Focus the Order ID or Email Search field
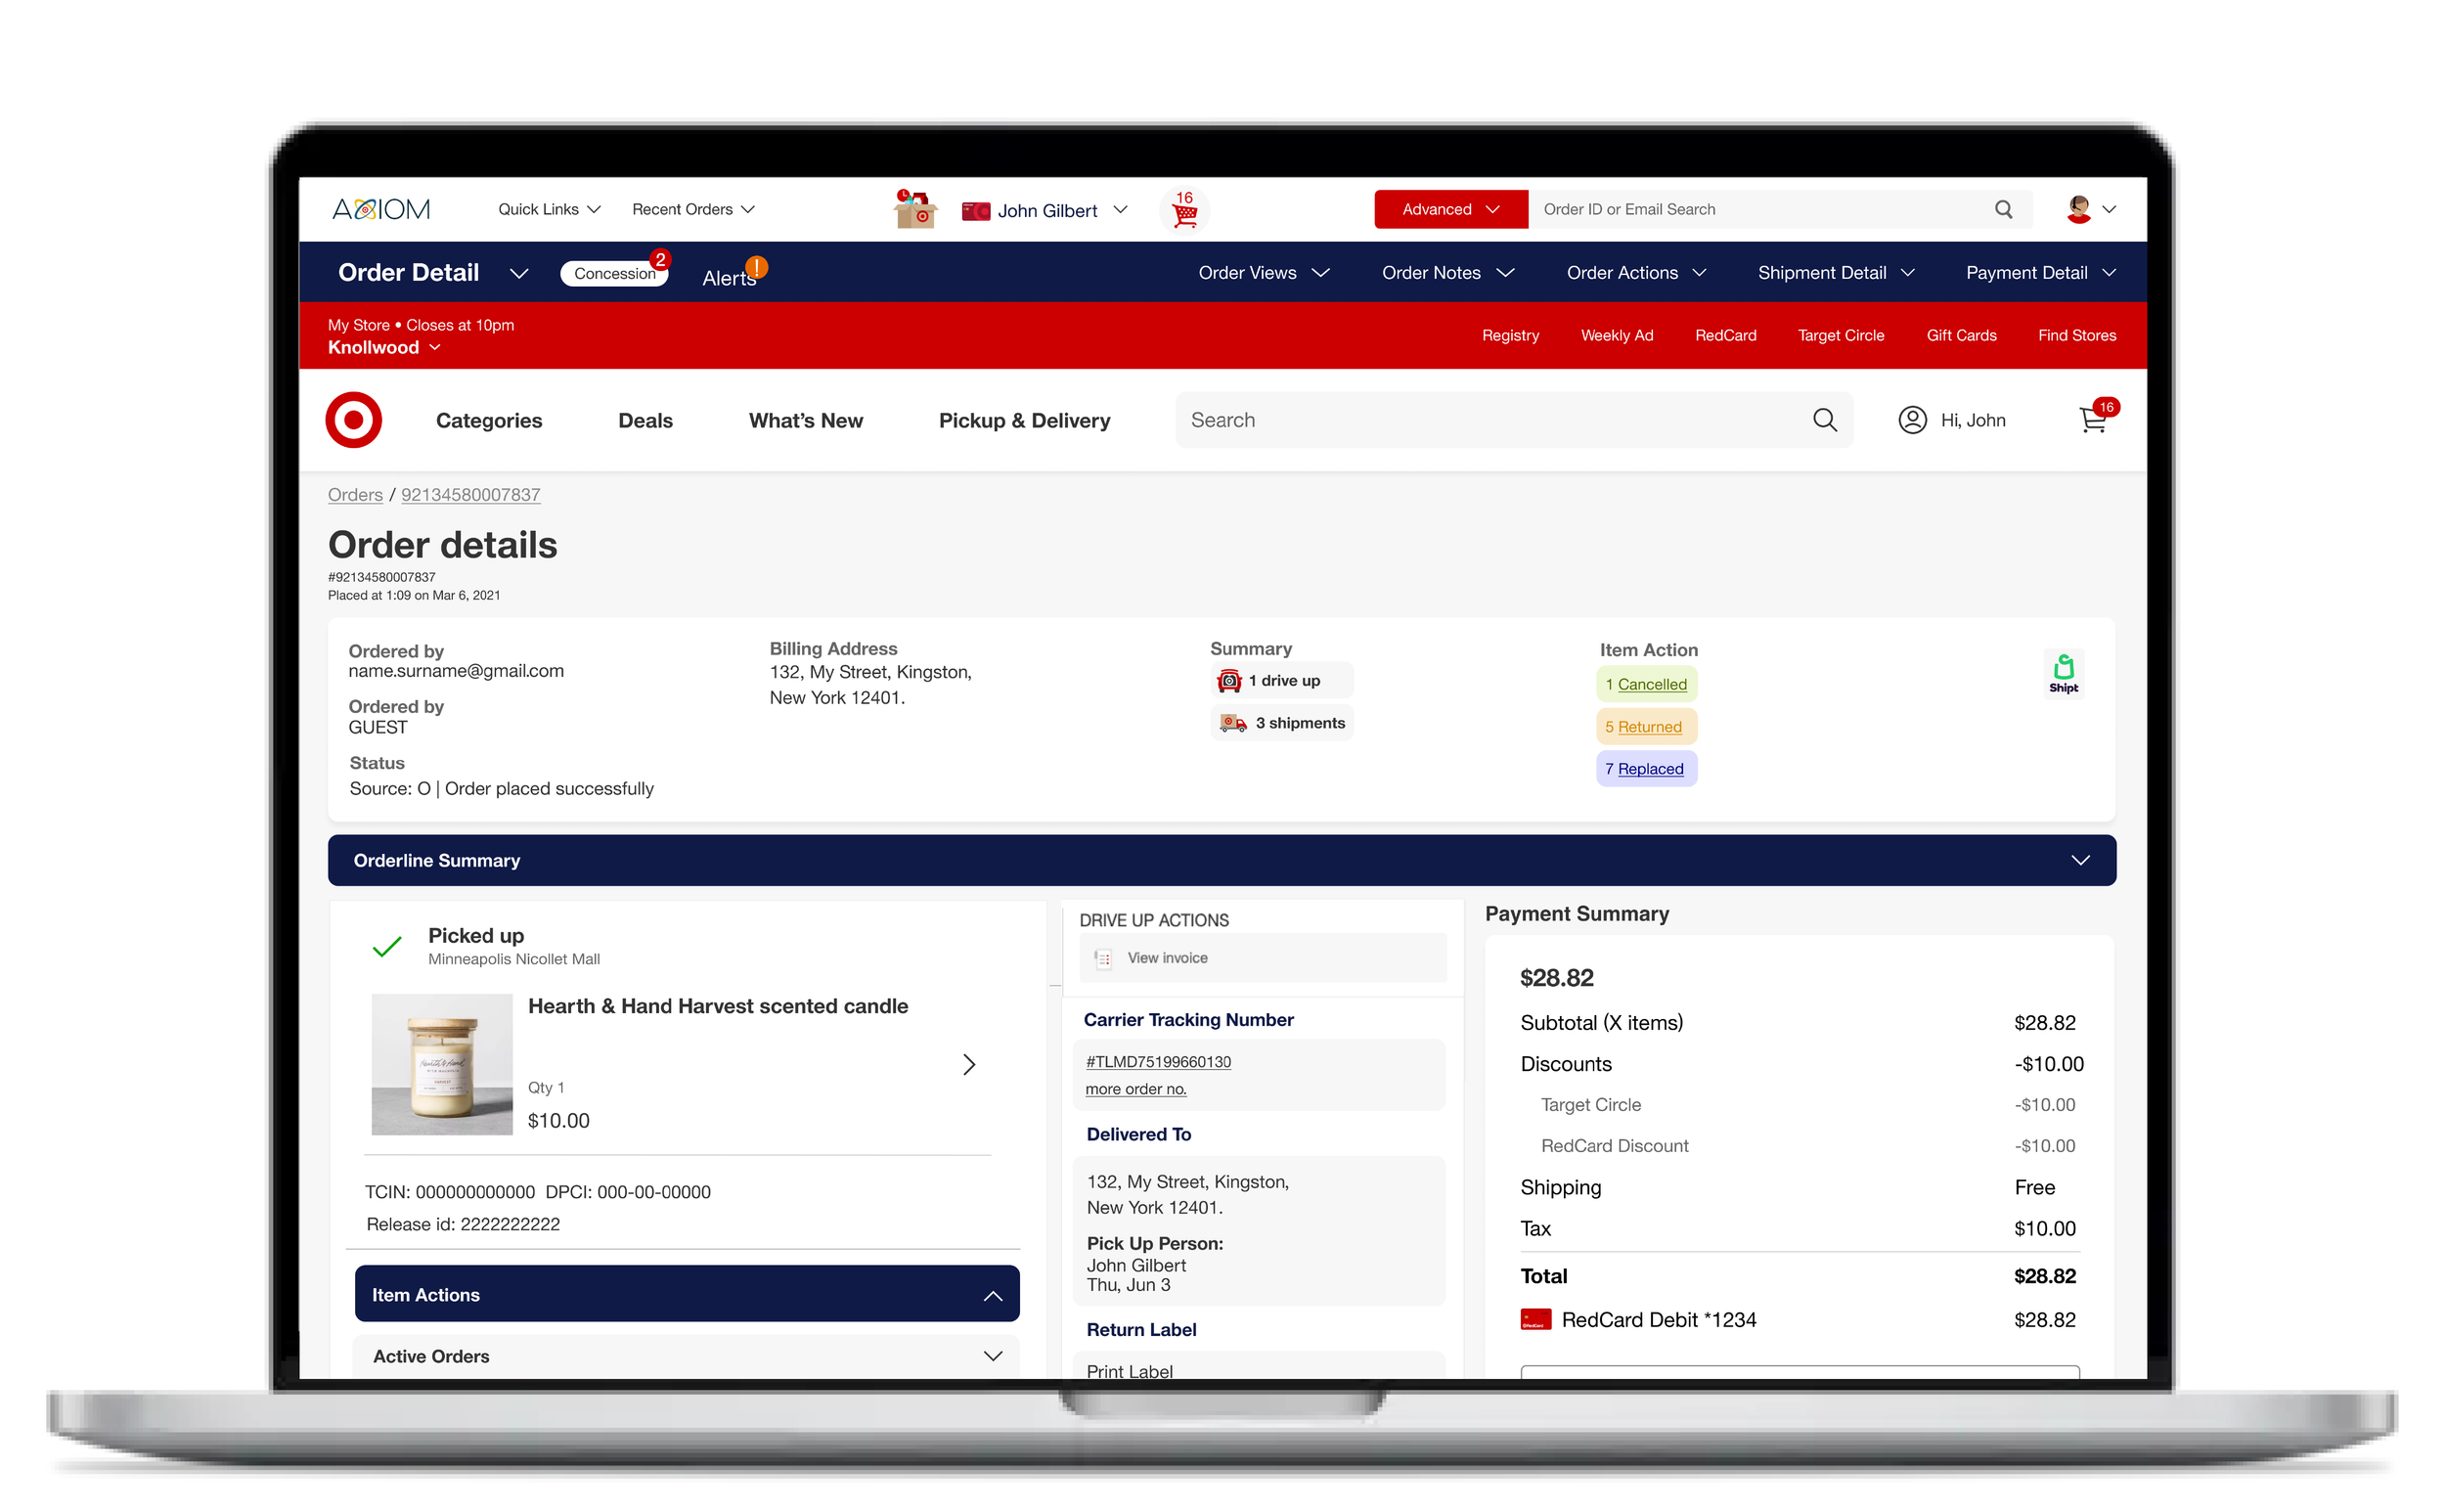The image size is (2445, 1512). click(1760, 209)
